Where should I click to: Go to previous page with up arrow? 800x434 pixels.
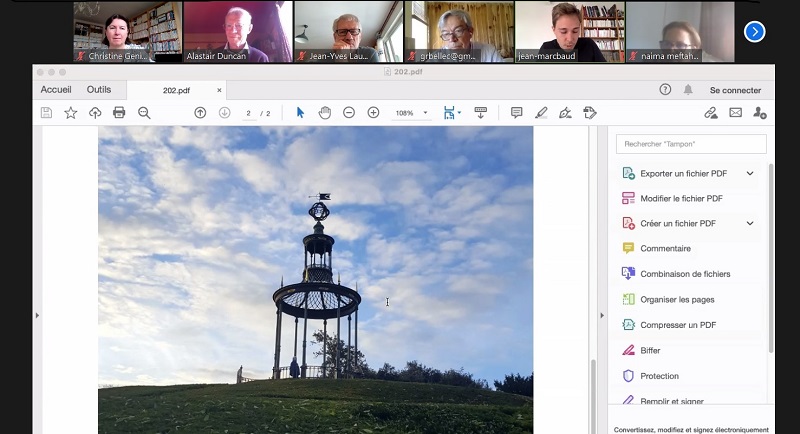pos(200,113)
